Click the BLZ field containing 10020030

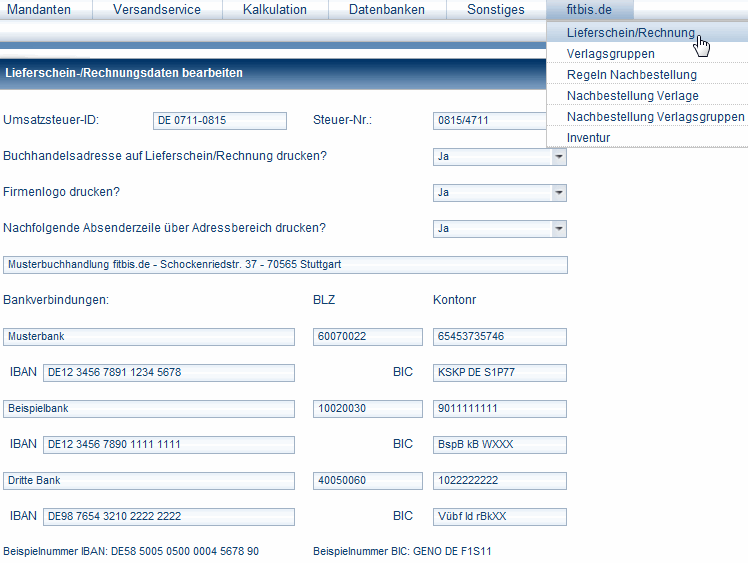367,409
